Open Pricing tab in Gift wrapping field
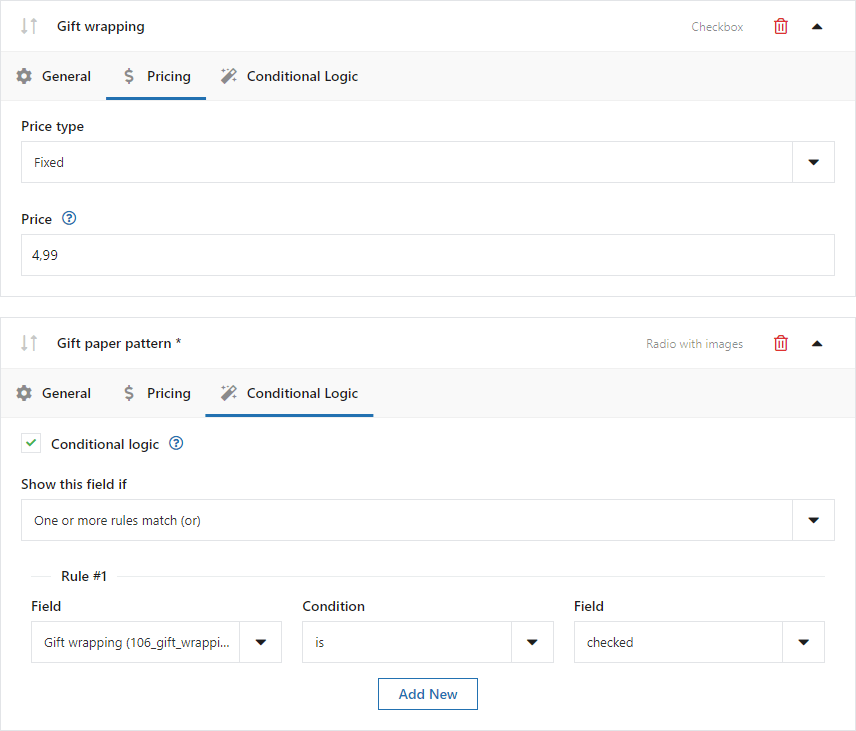This screenshot has width=856, height=731. (x=156, y=76)
